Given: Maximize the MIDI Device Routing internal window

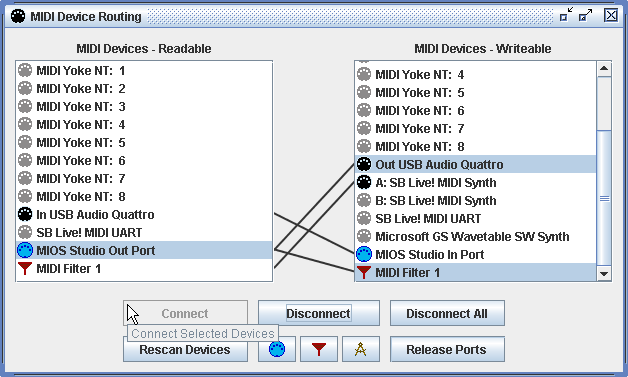Looking at the screenshot, I should (586, 15).
